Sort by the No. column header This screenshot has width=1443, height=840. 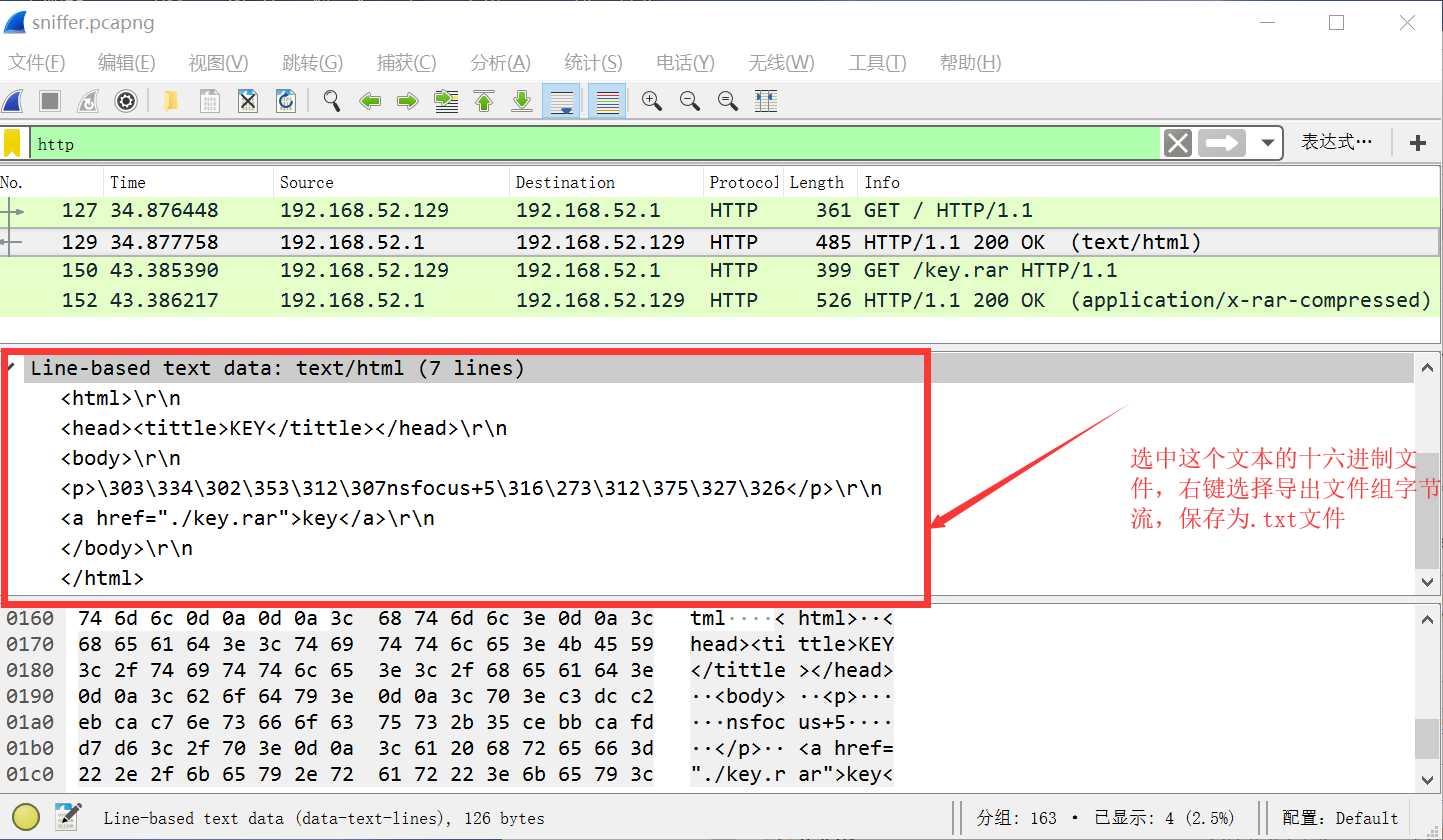[x=51, y=182]
